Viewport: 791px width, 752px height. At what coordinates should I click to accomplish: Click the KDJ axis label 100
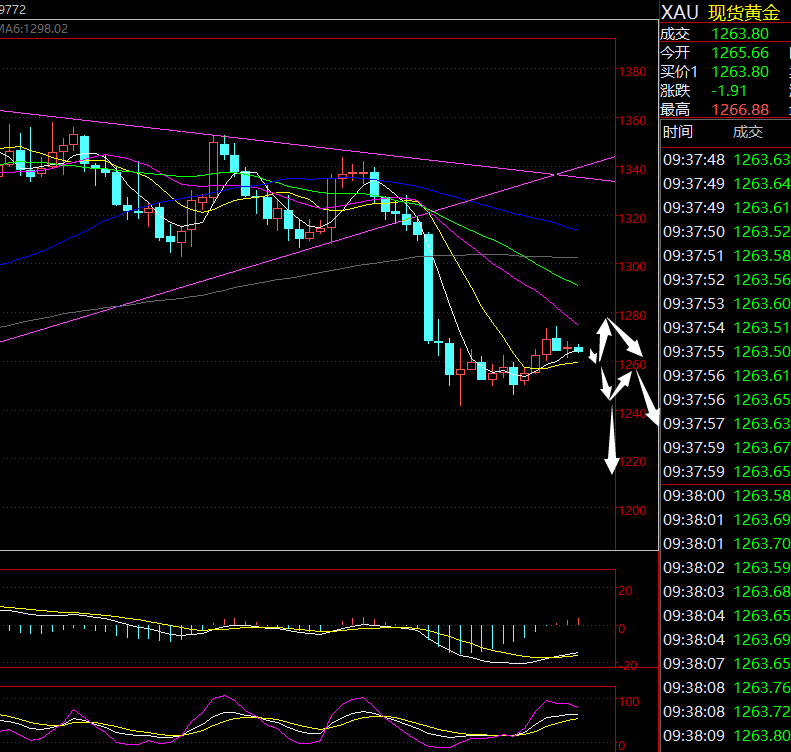[x=629, y=702]
